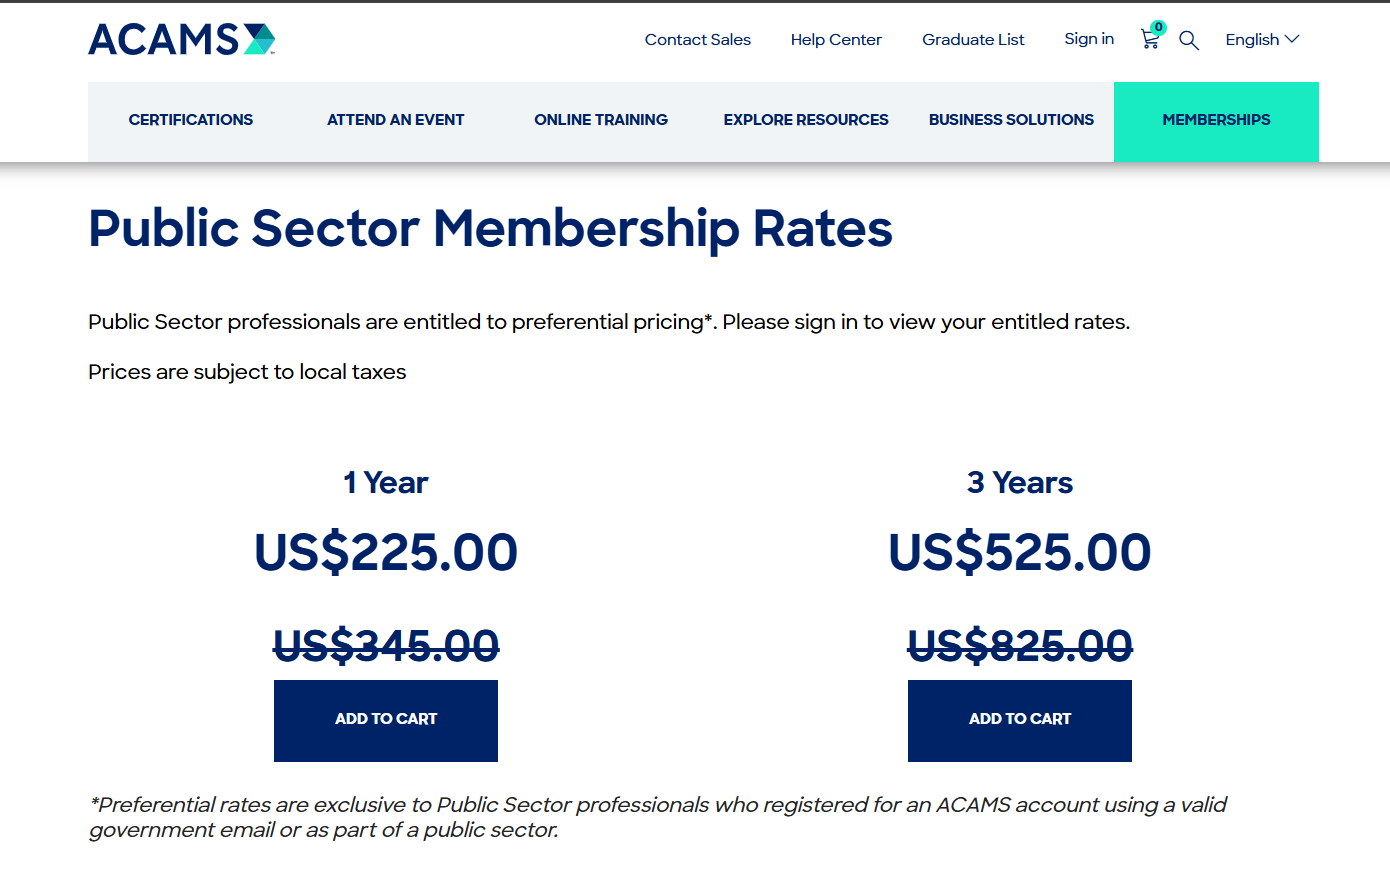This screenshot has width=1390, height=872.
Task: Open the Online Training menu
Action: click(x=601, y=119)
